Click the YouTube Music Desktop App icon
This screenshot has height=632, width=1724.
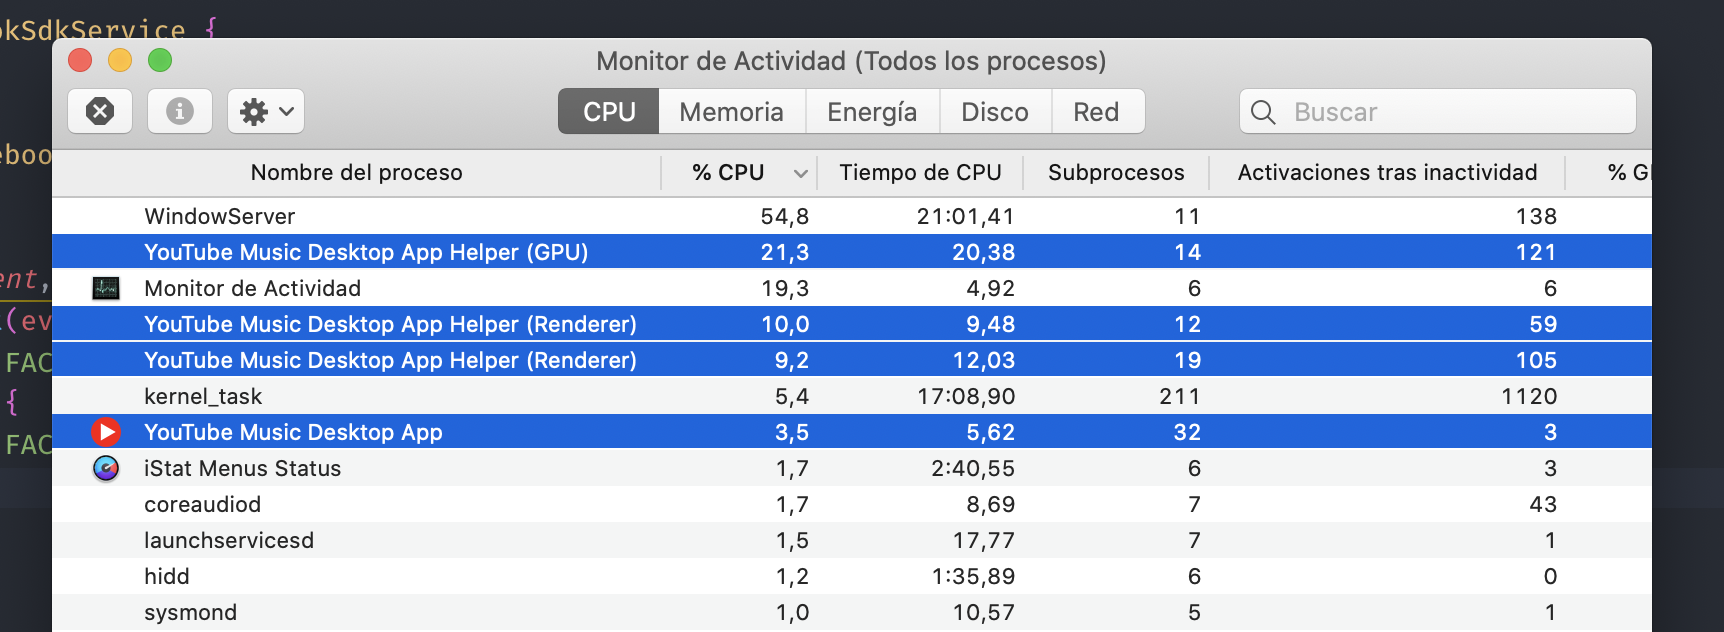click(x=107, y=431)
